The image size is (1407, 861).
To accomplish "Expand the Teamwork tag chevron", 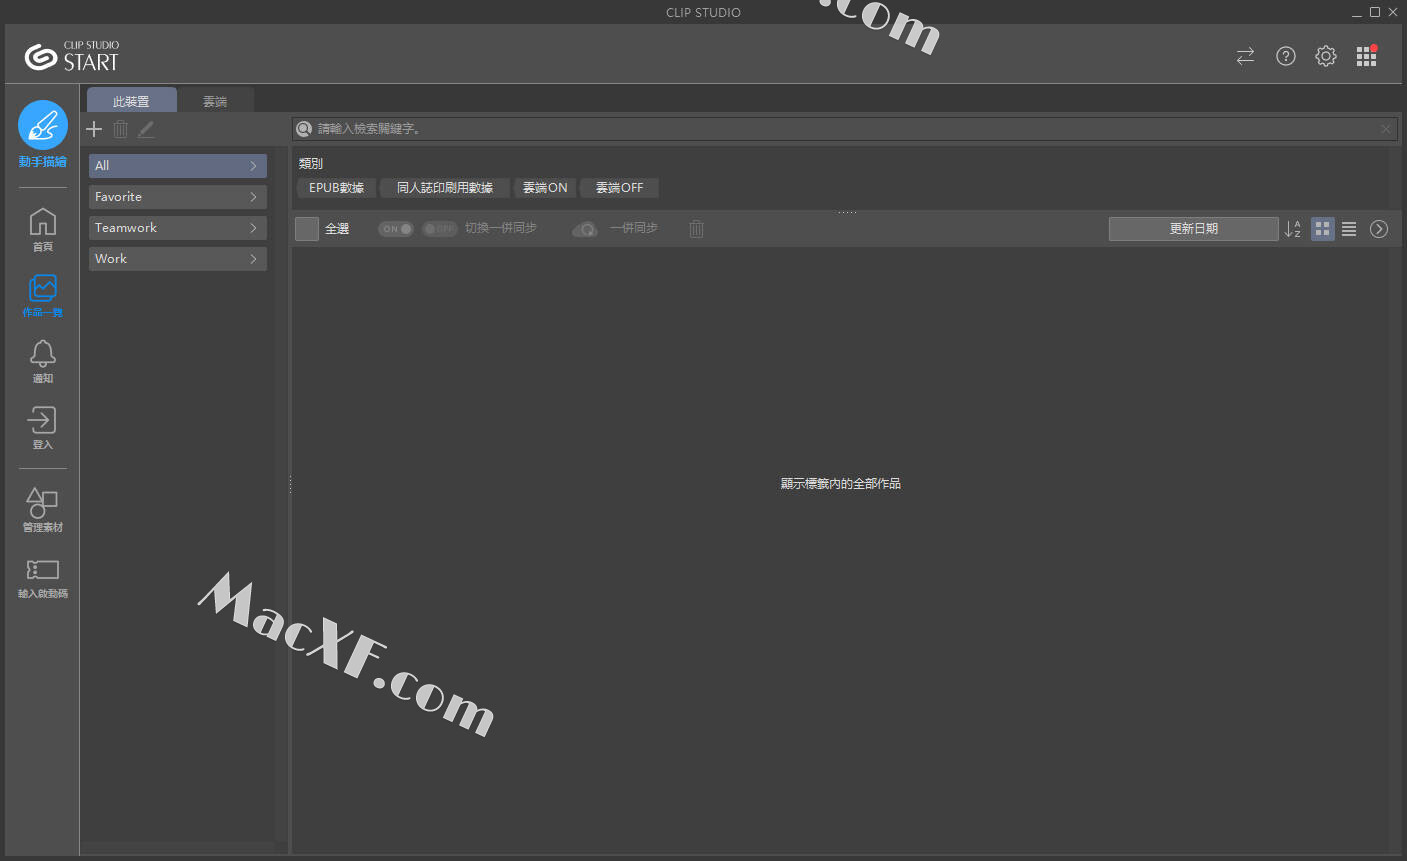I will pyautogui.click(x=254, y=228).
